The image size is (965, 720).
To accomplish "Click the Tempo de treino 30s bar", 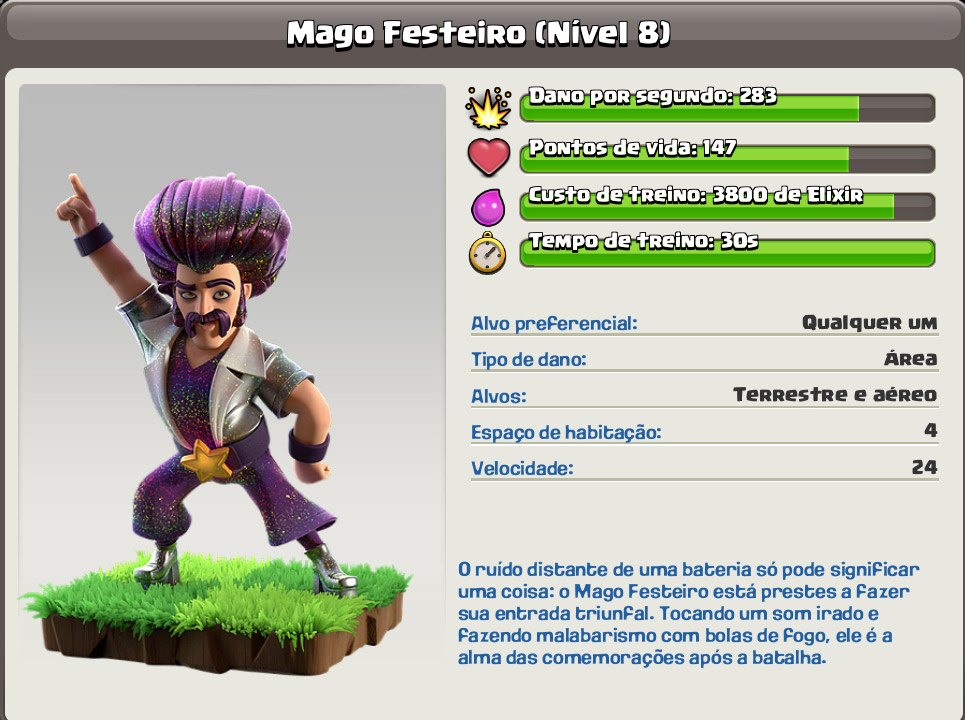I will (727, 252).
